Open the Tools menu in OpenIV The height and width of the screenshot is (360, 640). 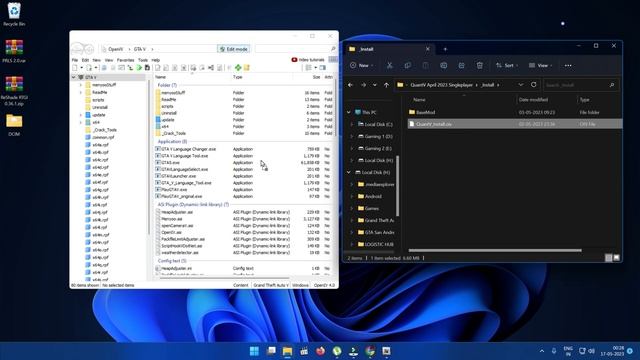[x=143, y=60]
